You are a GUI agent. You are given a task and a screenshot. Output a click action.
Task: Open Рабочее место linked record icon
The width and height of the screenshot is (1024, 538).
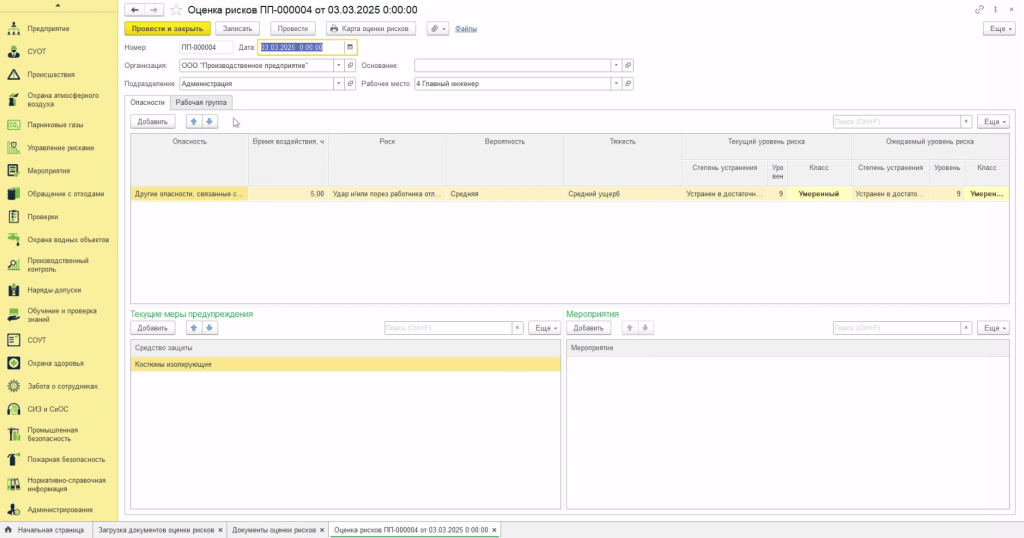tap(628, 84)
